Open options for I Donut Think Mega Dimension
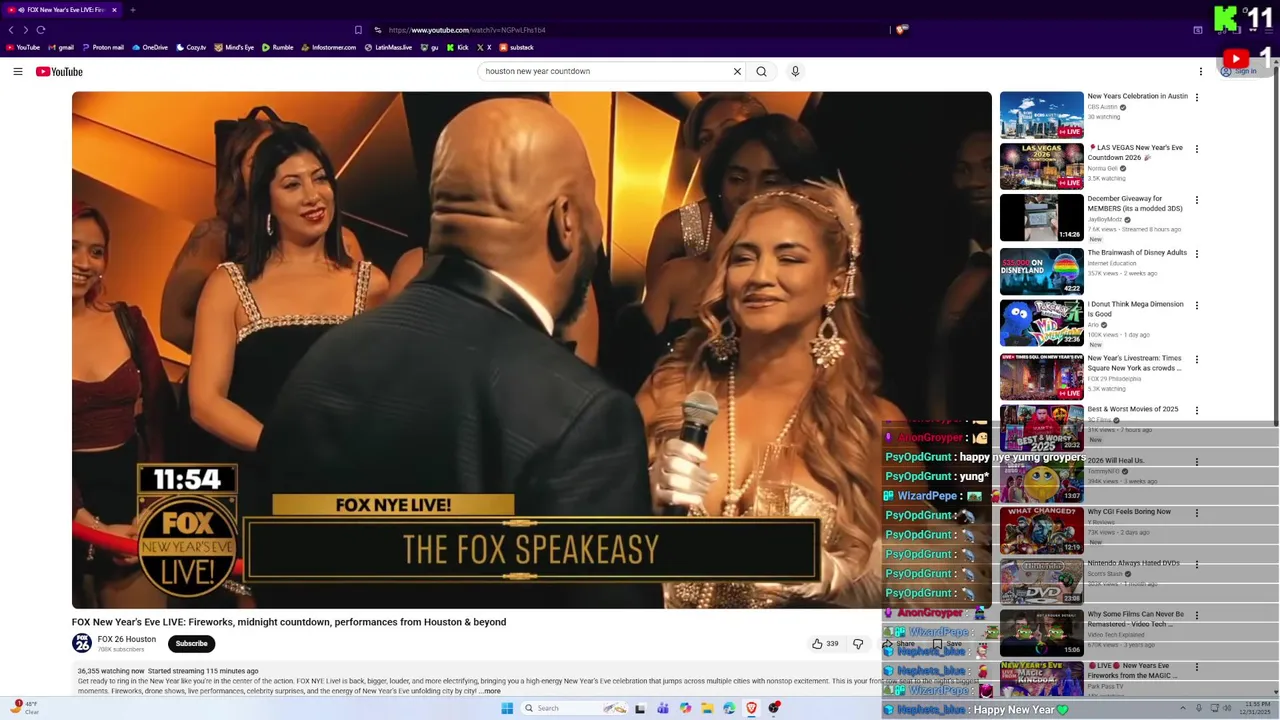The image size is (1280, 720). 1197,305
